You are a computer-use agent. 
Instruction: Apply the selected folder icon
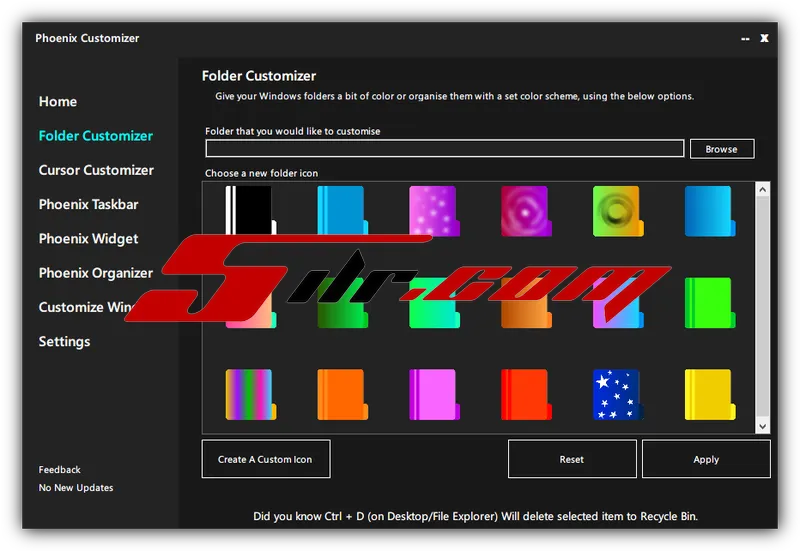(706, 459)
